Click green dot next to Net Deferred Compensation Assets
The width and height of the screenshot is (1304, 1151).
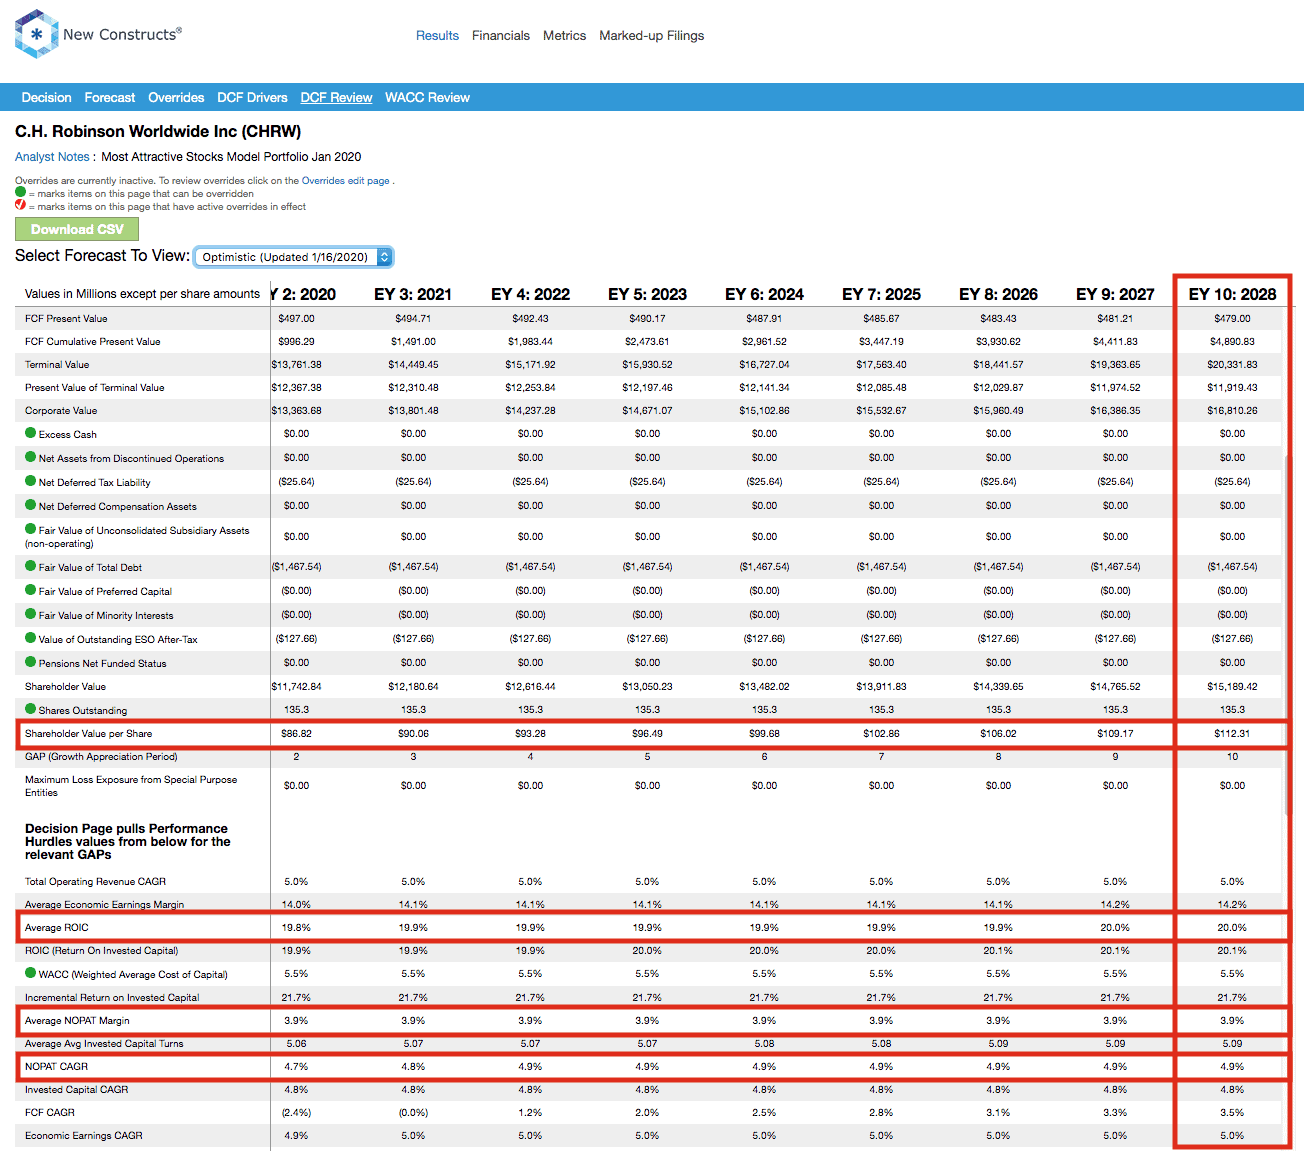point(31,505)
